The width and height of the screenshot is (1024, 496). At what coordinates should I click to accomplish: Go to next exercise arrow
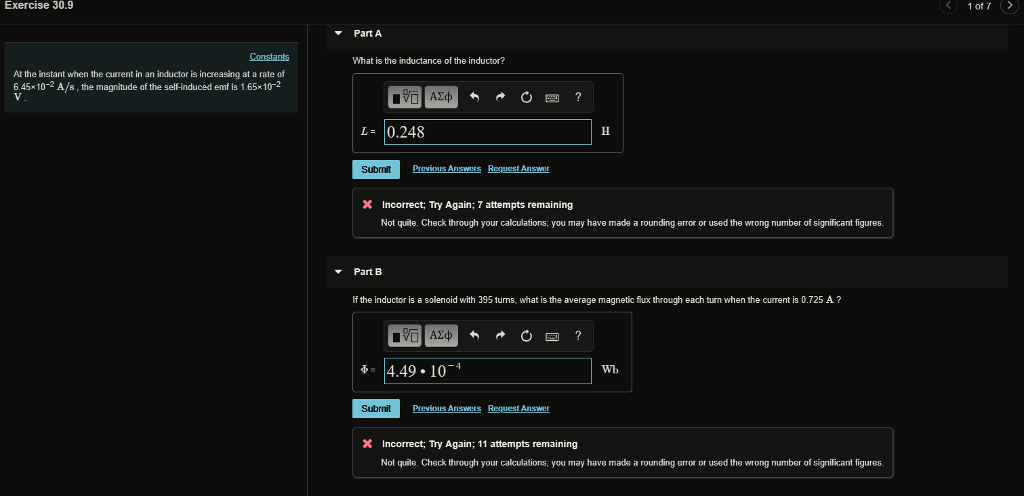pos(1010,6)
